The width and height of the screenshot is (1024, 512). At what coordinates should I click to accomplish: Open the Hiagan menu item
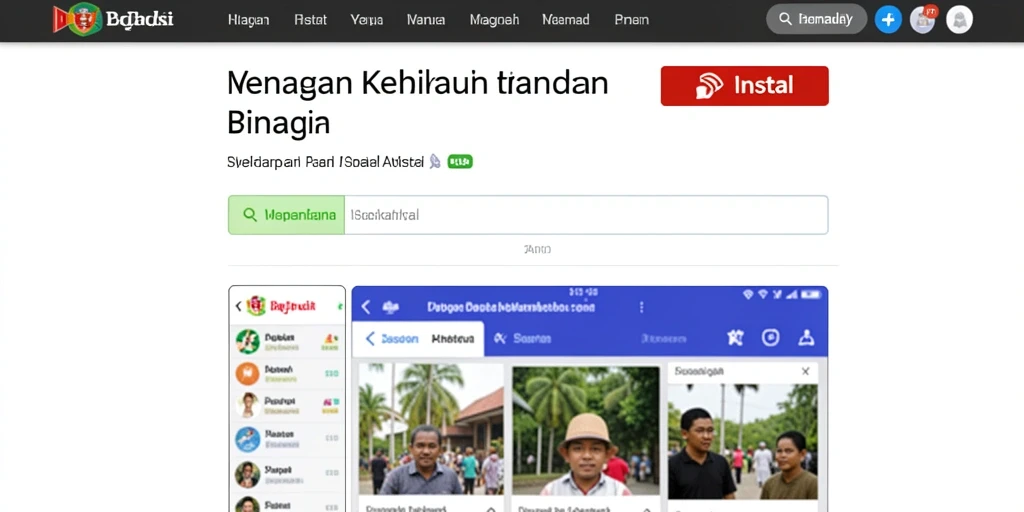pos(248,20)
